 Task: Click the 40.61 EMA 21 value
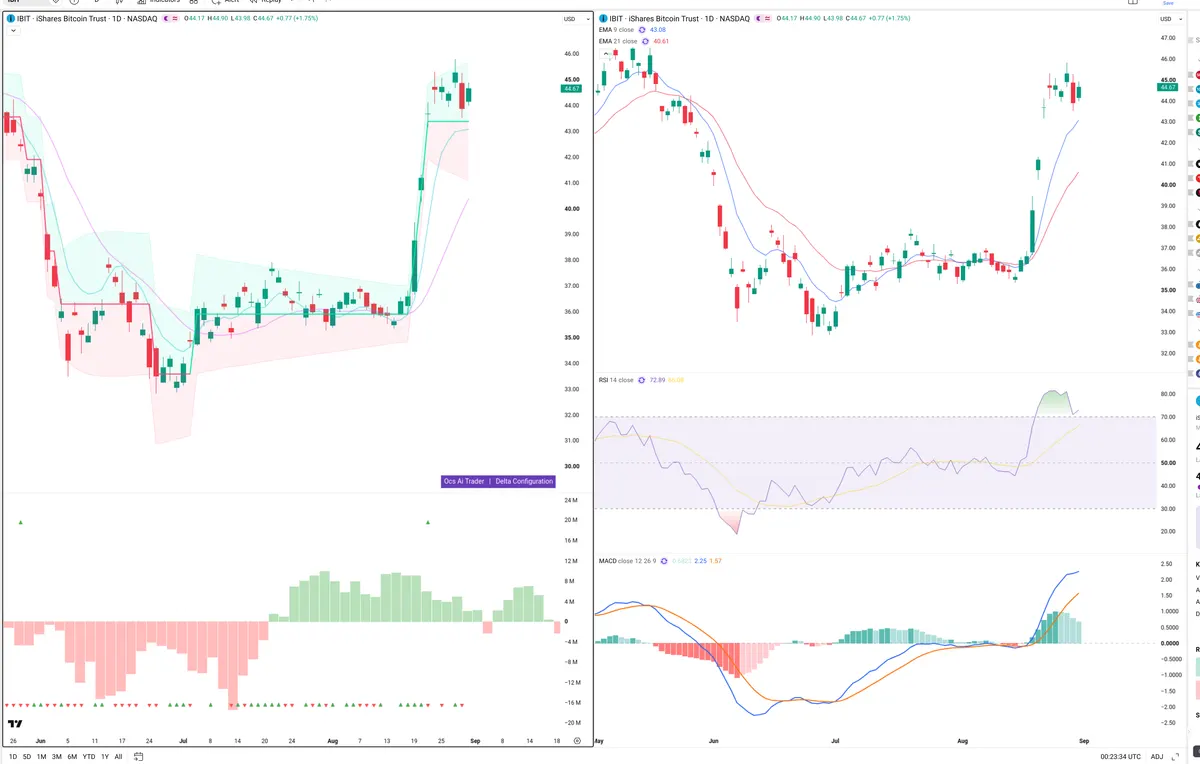tap(661, 41)
